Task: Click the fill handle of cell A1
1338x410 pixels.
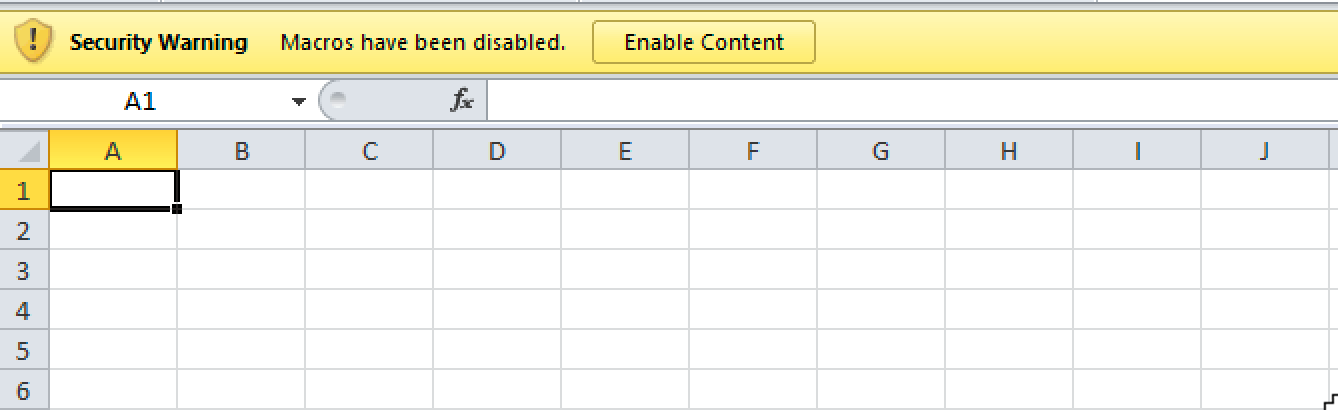Action: coord(177,209)
